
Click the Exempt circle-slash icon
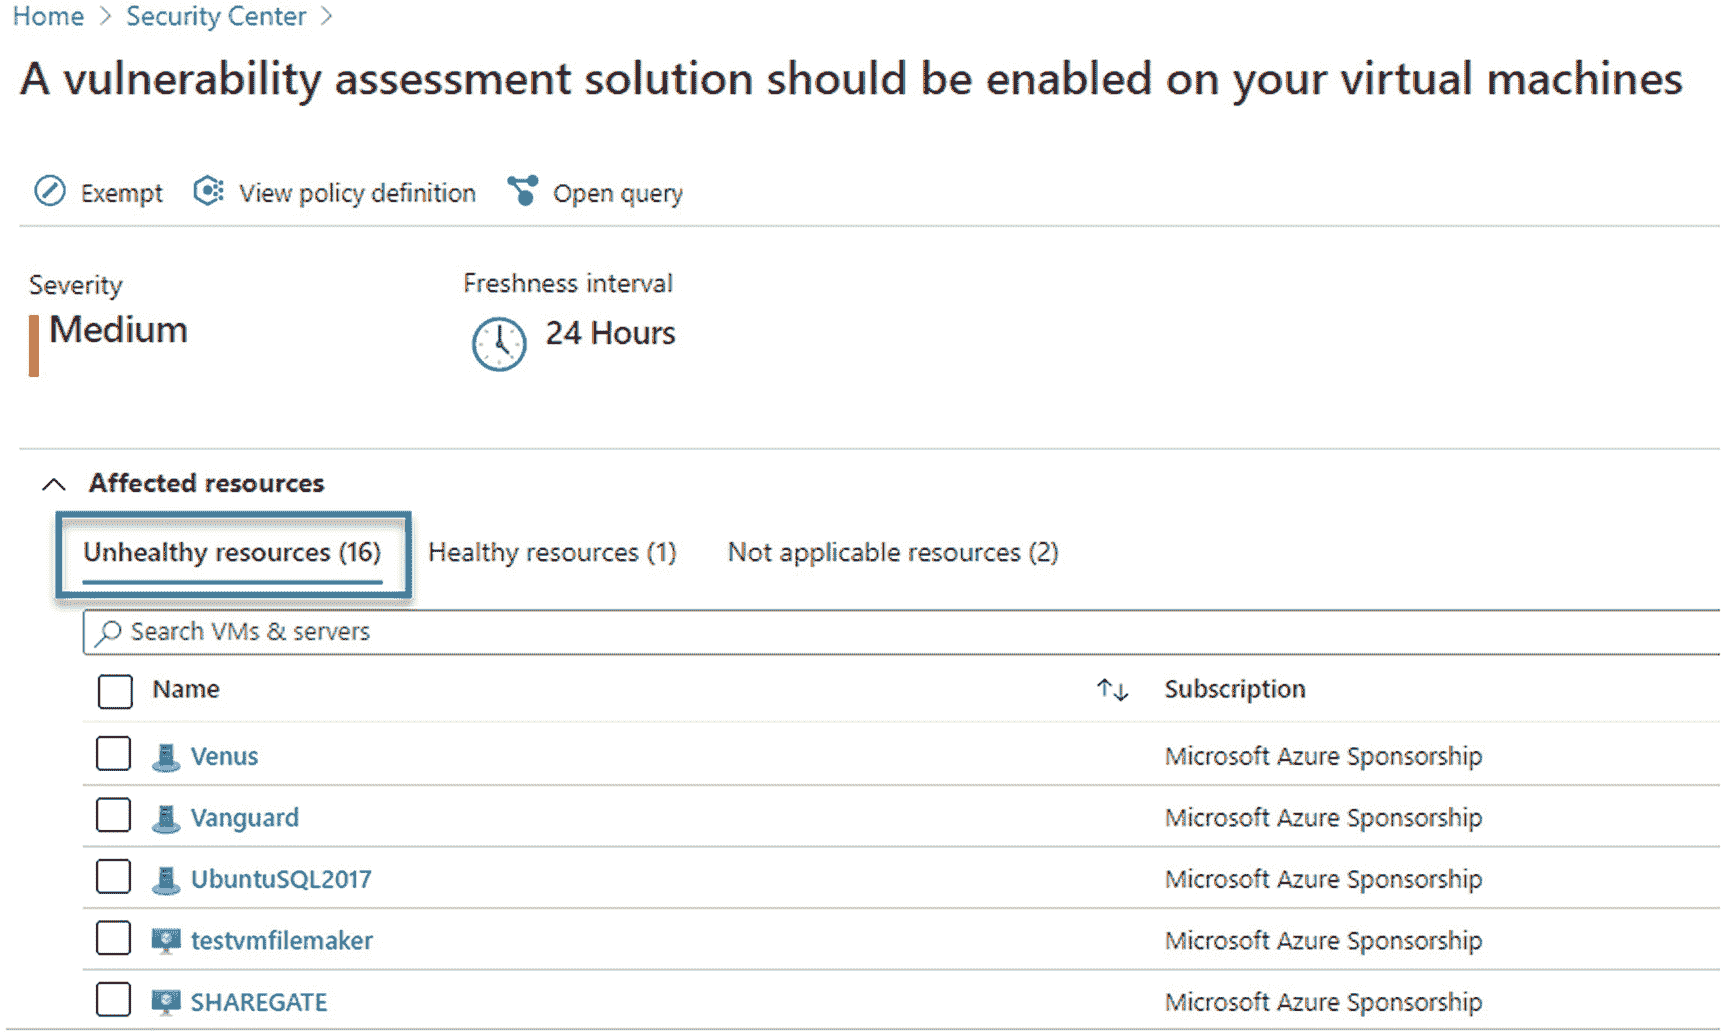pyautogui.click(x=49, y=191)
